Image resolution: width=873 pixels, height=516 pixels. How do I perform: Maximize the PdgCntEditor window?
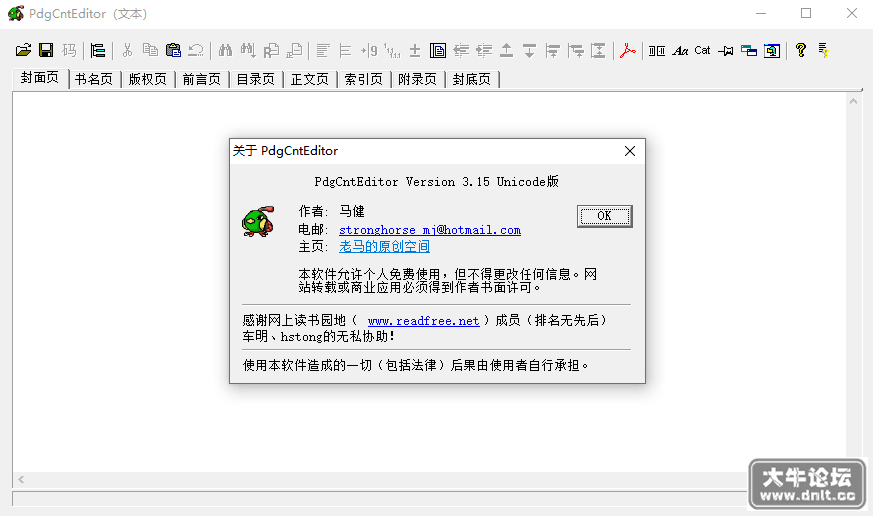806,13
